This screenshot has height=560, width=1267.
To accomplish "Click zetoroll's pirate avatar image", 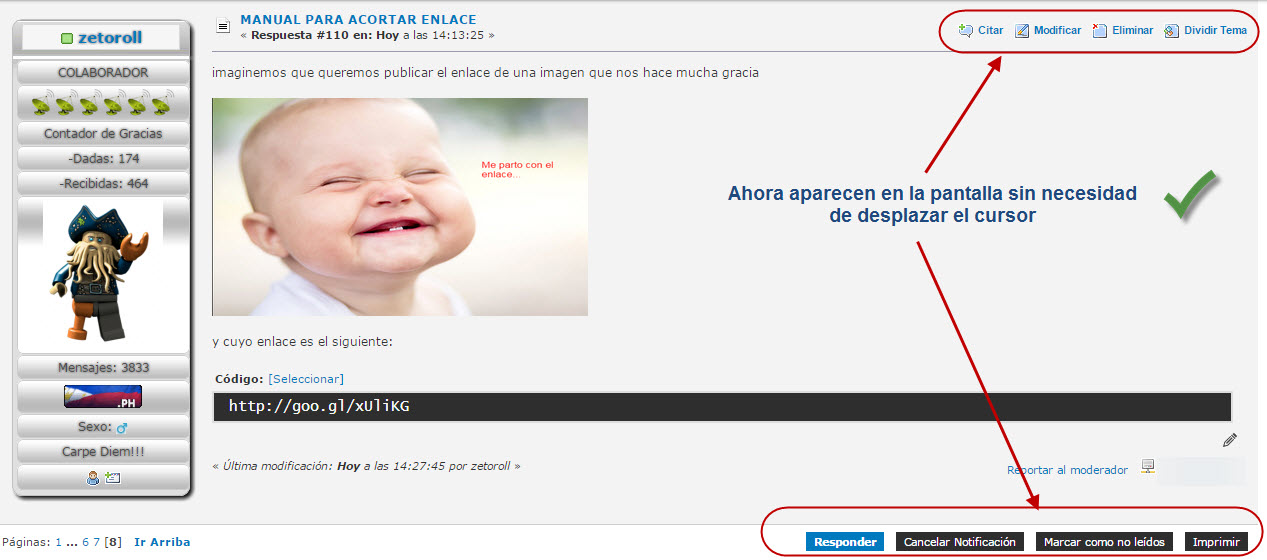I will point(101,273).
